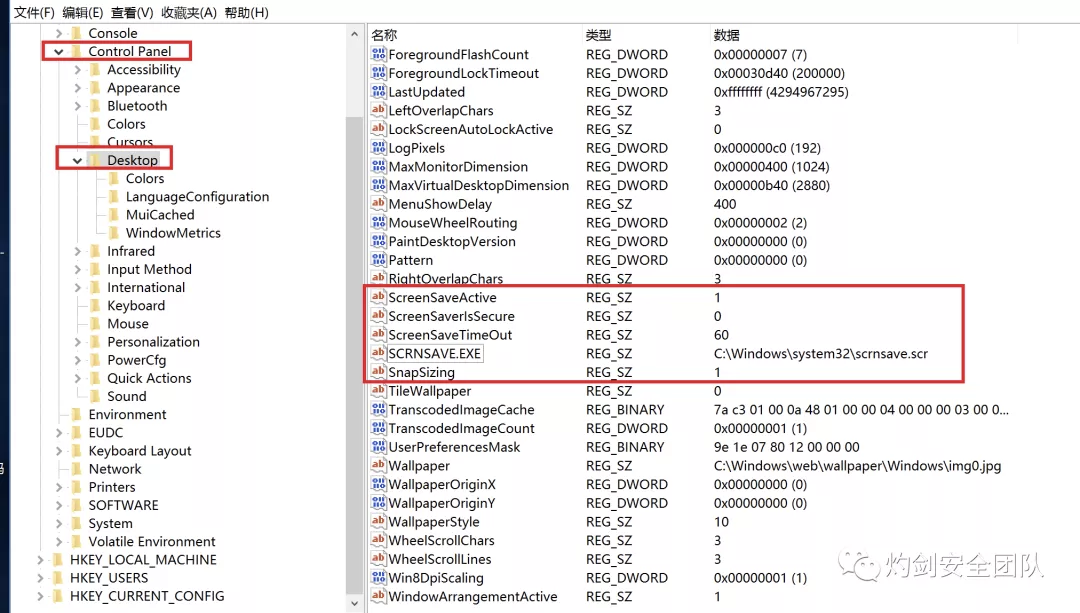Viewport: 1080px width, 613px height.
Task: Select the ScreenSaverIsSecure value
Action: (451, 316)
